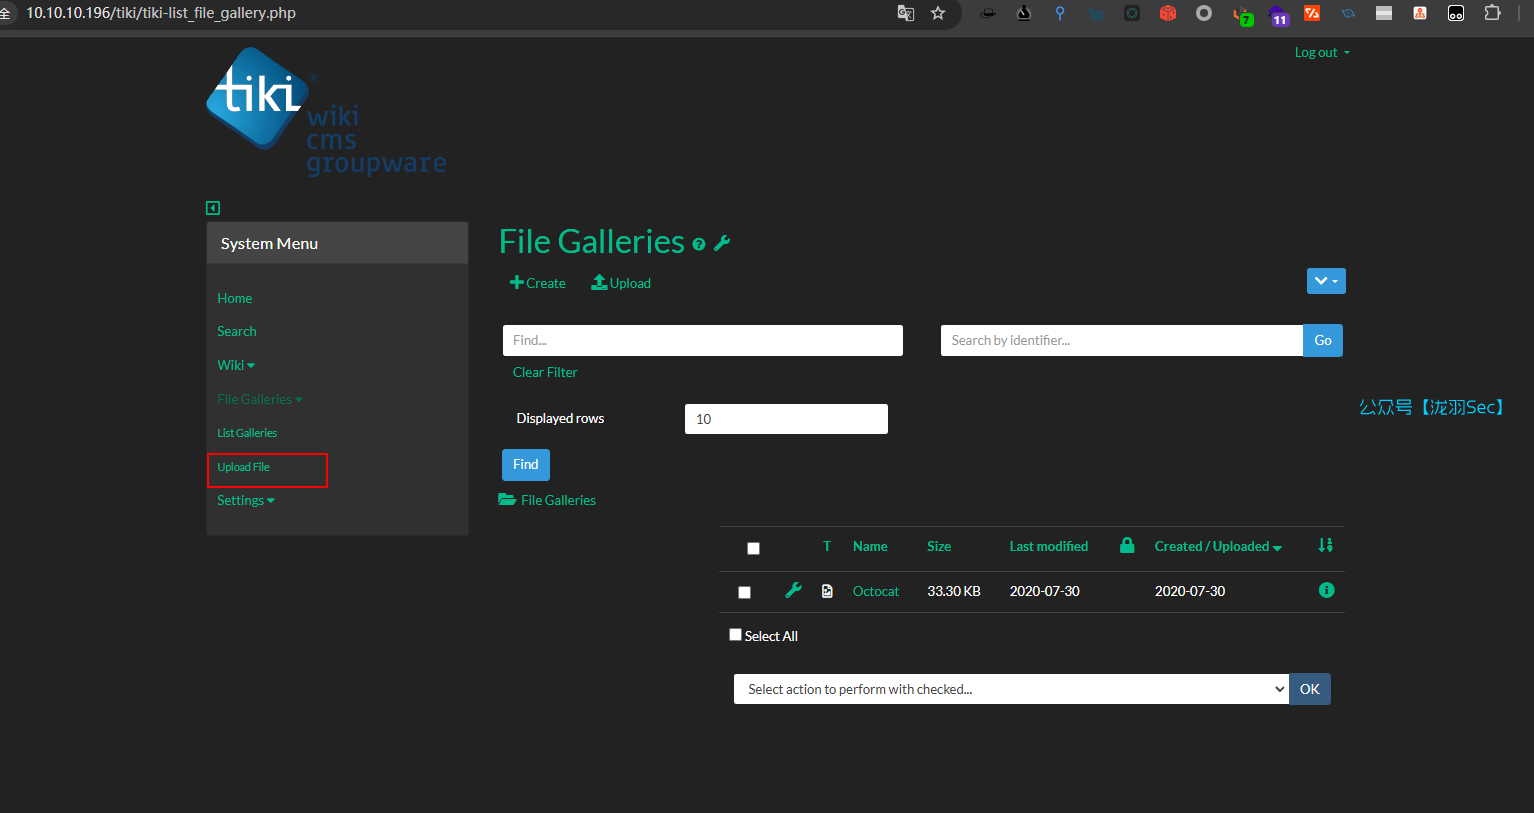Viewport: 1534px width, 813px height.
Task: Collapse the left sidebar with toggle icon
Action: [213, 208]
